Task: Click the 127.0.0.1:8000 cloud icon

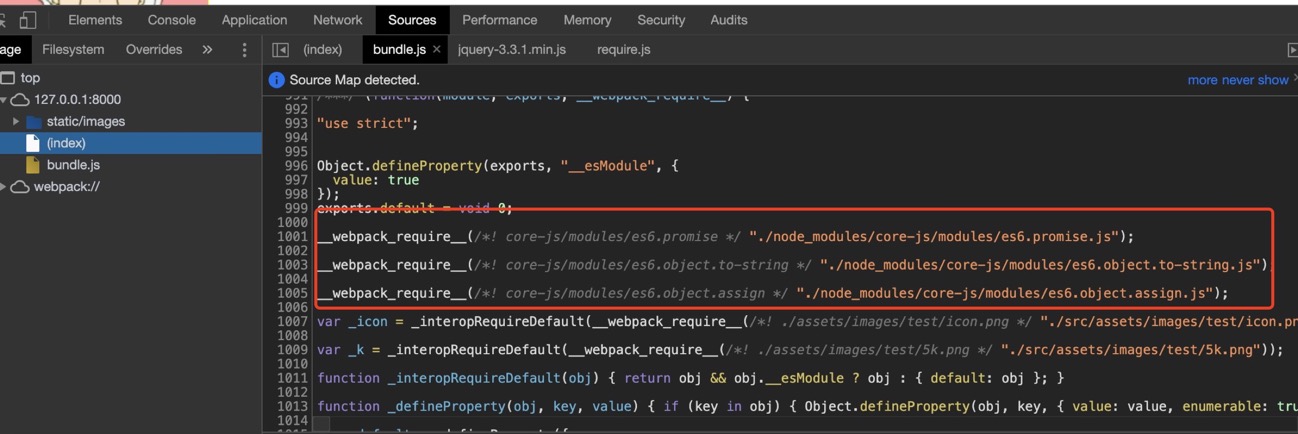Action: coord(20,100)
